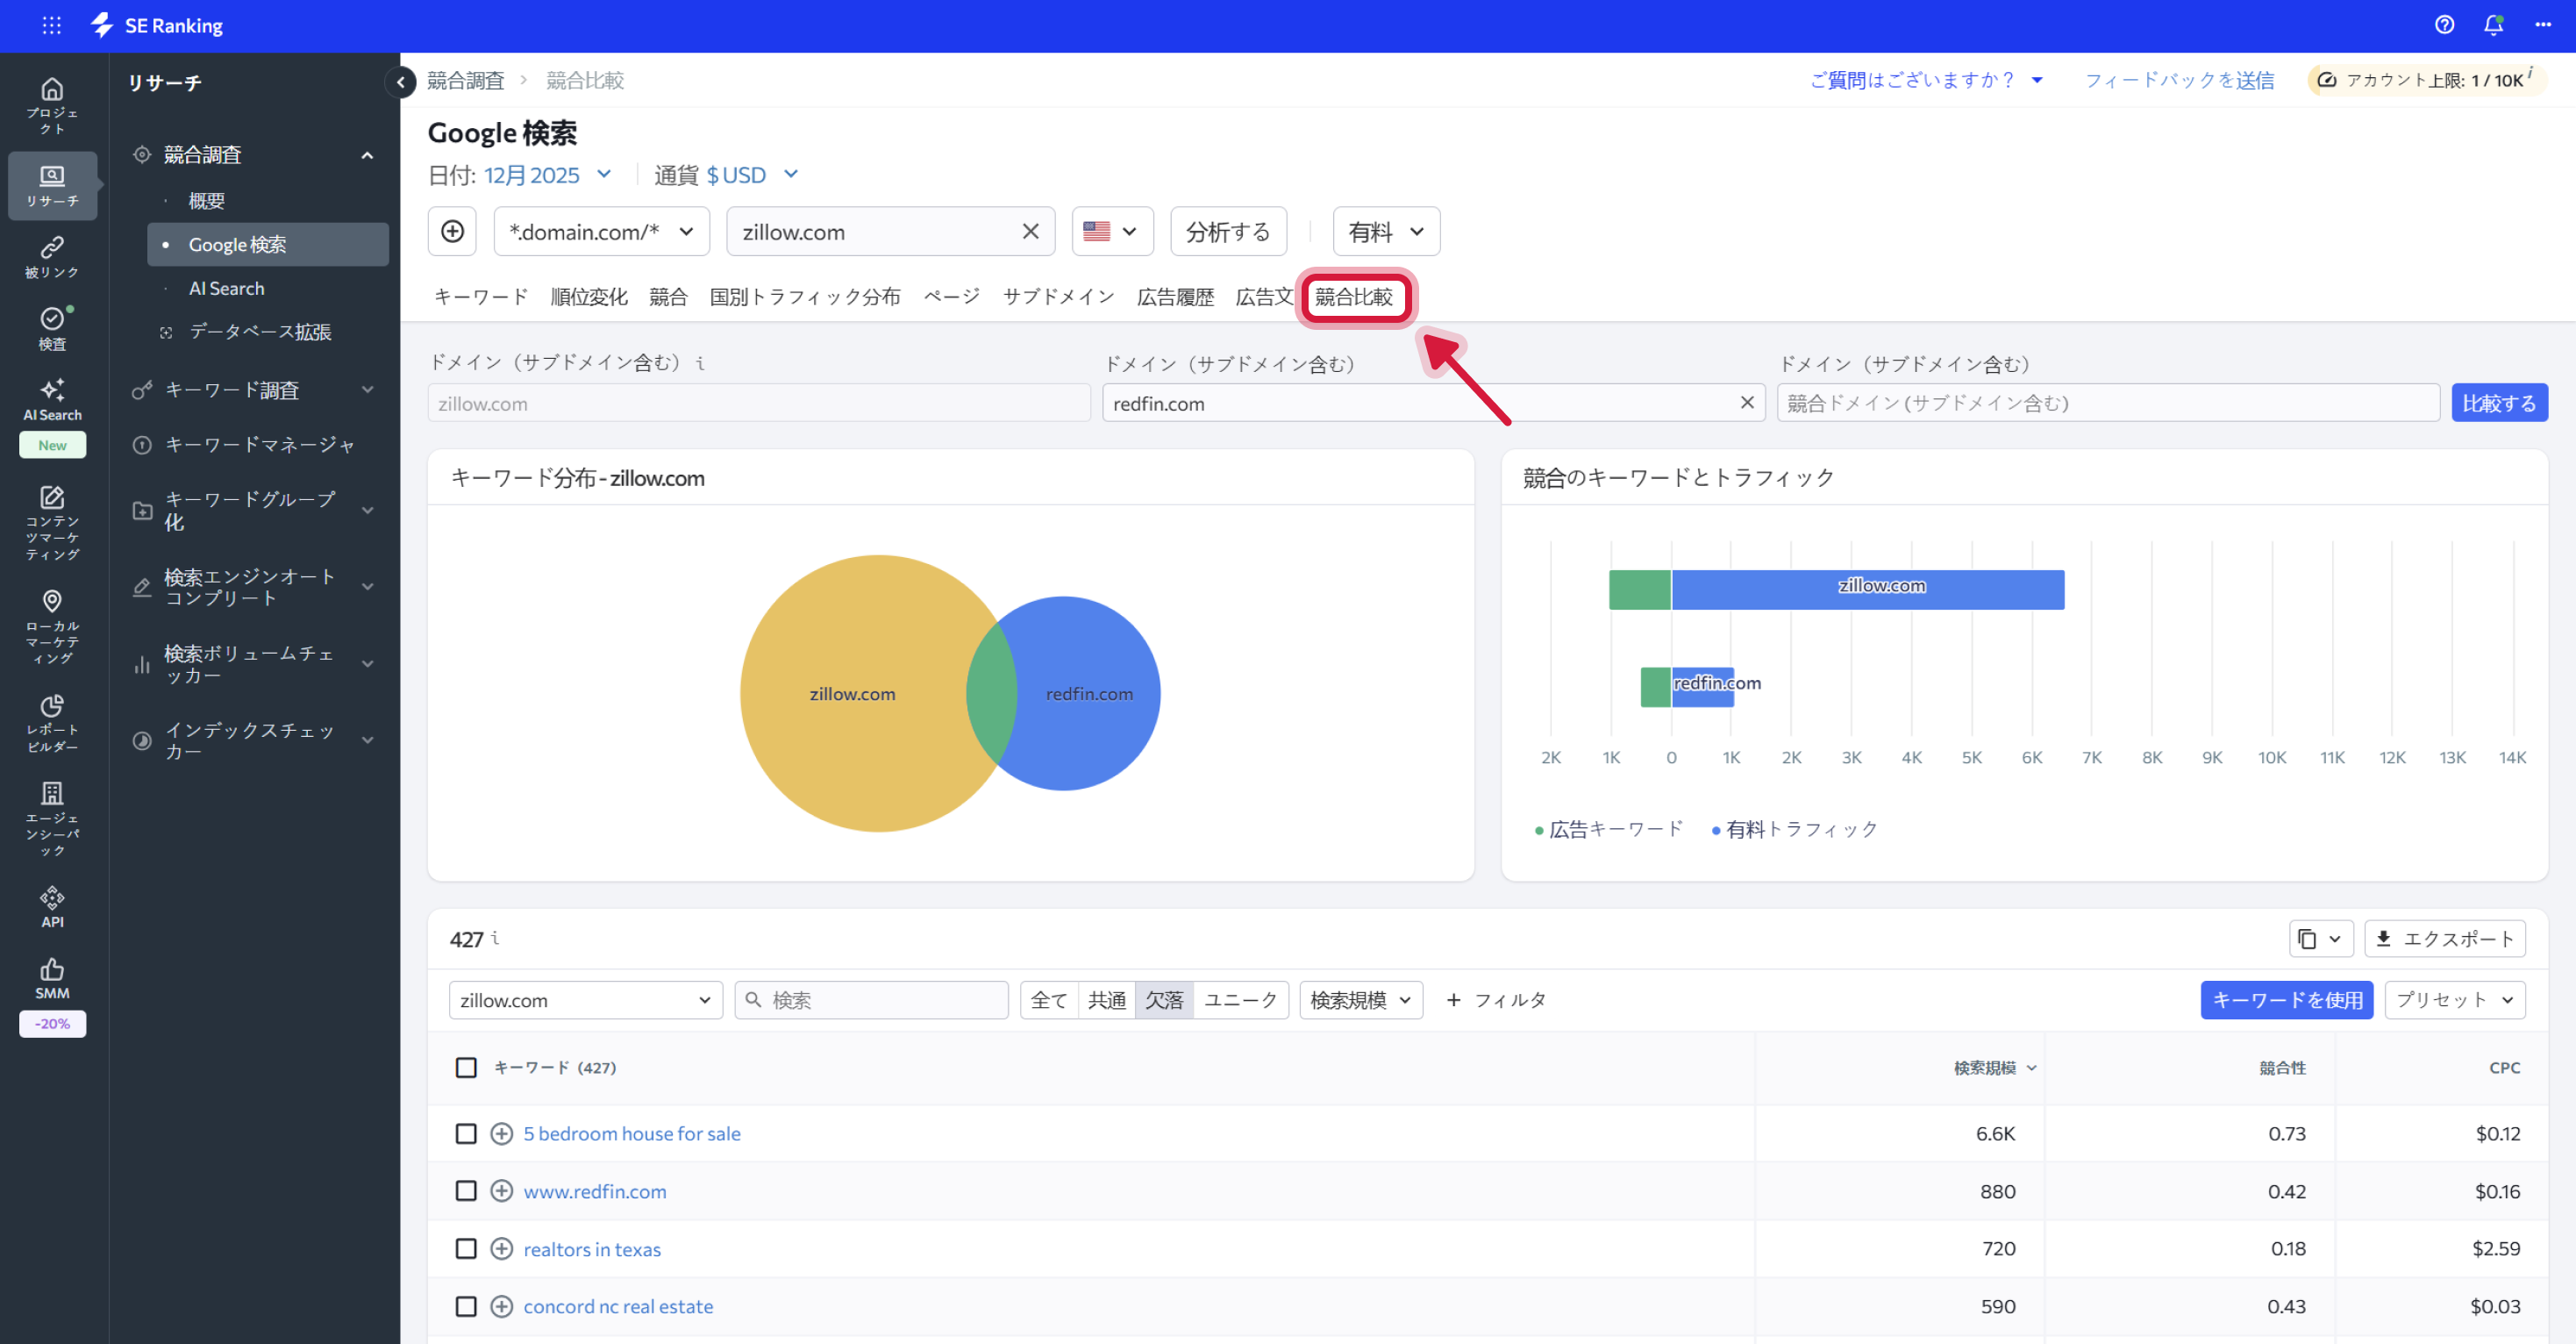This screenshot has height=1344, width=2576.
Task: Select all keywords via header checkbox
Action: [x=466, y=1067]
